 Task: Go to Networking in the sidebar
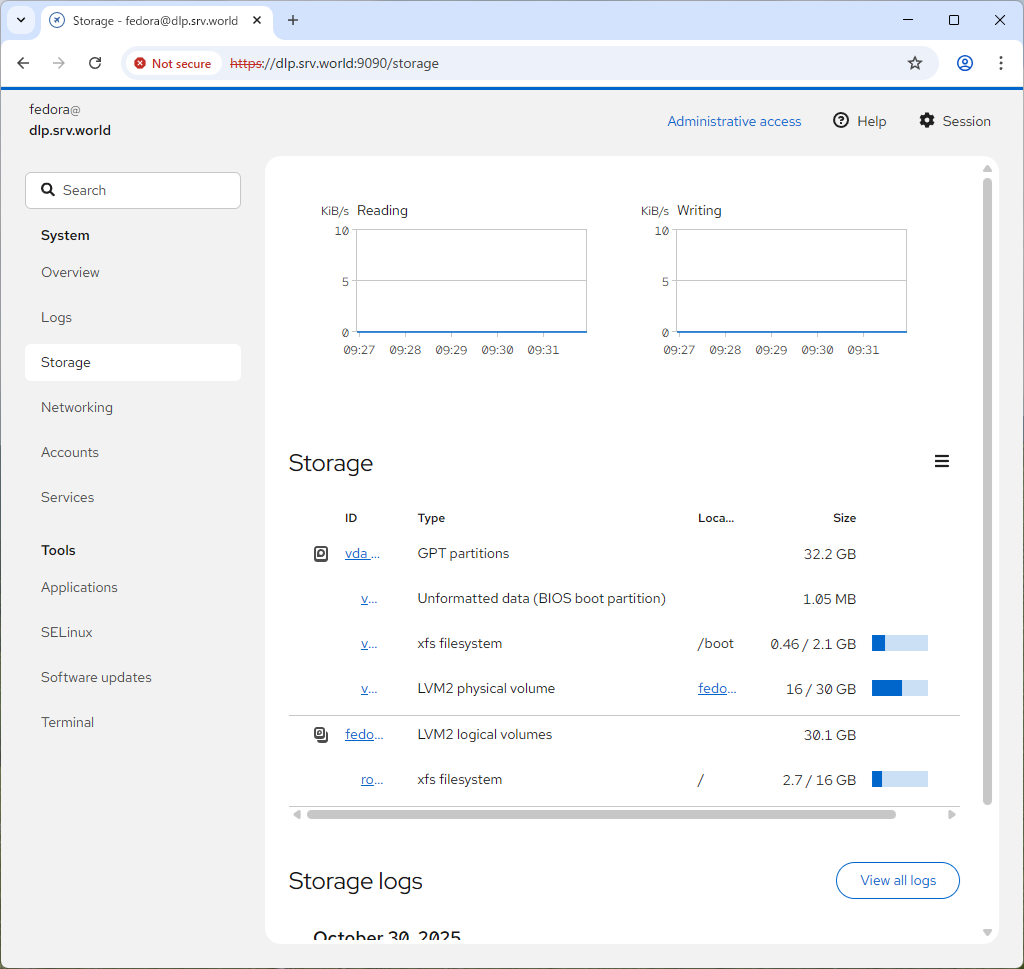point(77,407)
